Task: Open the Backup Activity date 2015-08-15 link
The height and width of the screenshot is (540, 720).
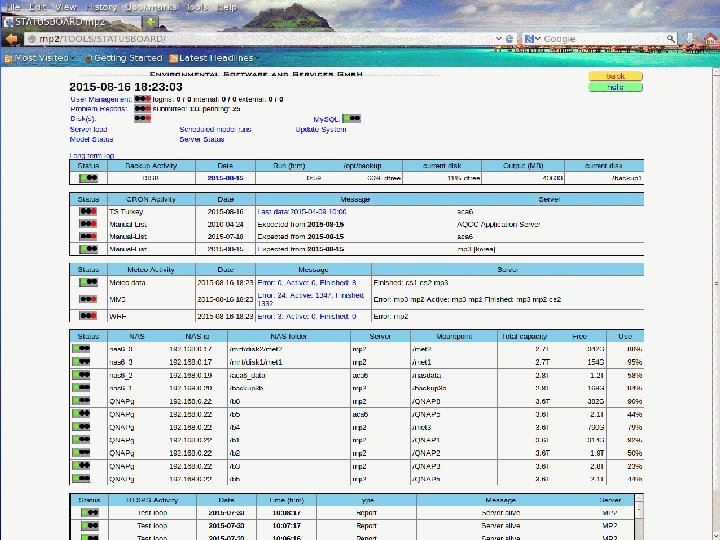Action: (225, 178)
